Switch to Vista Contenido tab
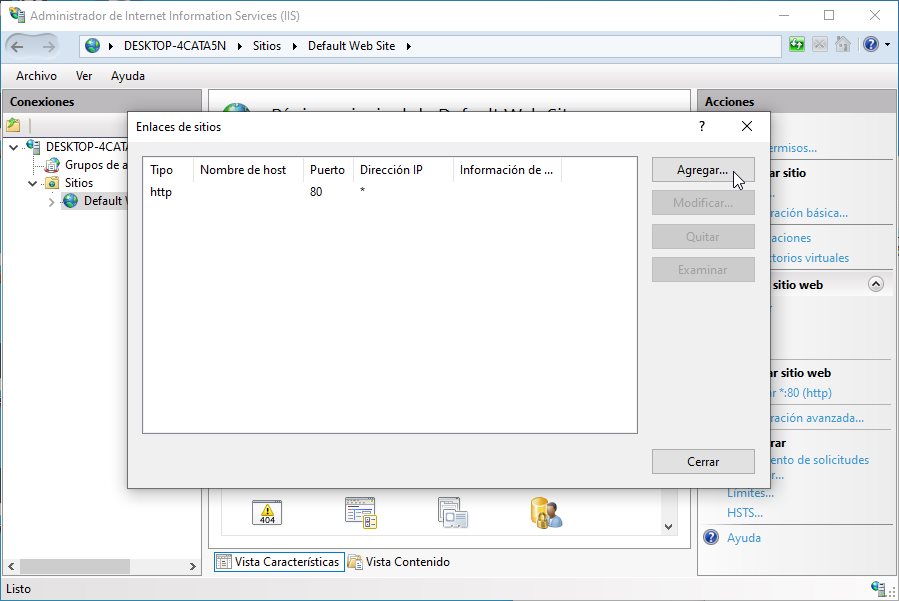Image resolution: width=899 pixels, height=601 pixels. [x=399, y=561]
